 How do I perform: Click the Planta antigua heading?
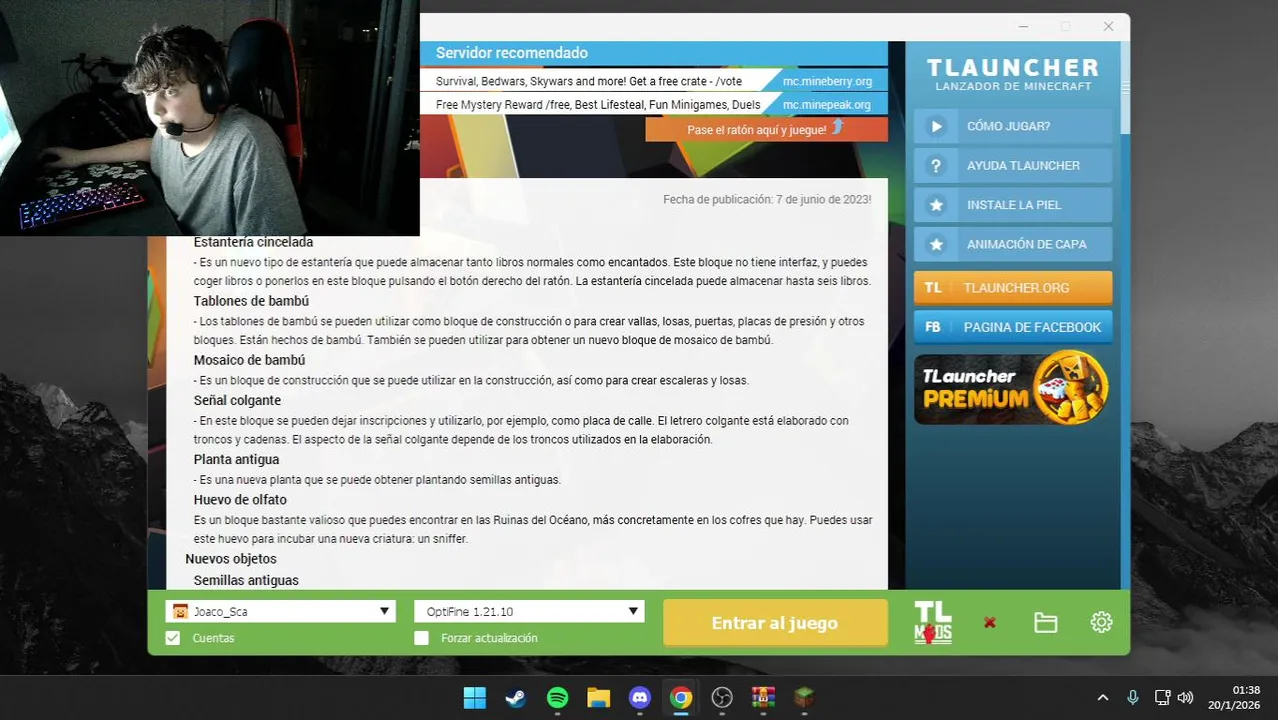(236, 460)
